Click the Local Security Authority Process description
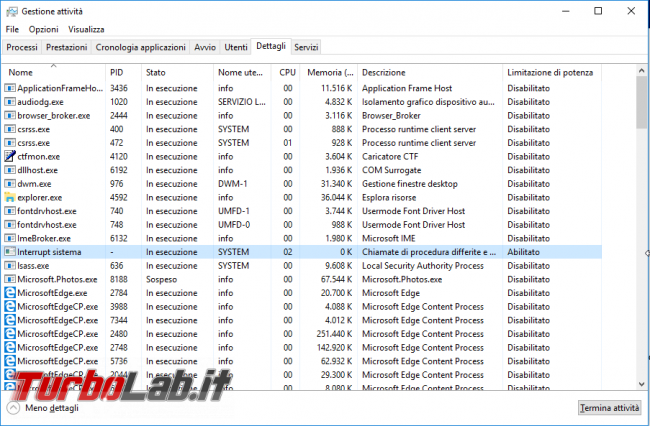650x426 pixels. pyautogui.click(x=423, y=265)
